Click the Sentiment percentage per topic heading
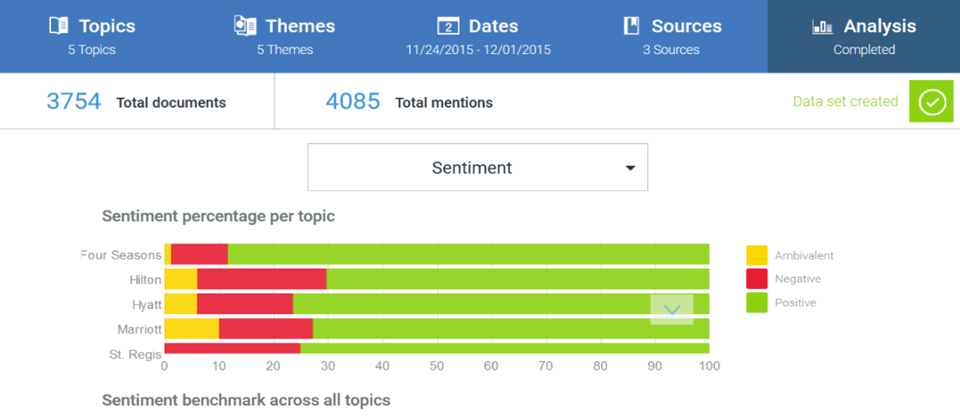The image size is (960, 420). [x=219, y=216]
